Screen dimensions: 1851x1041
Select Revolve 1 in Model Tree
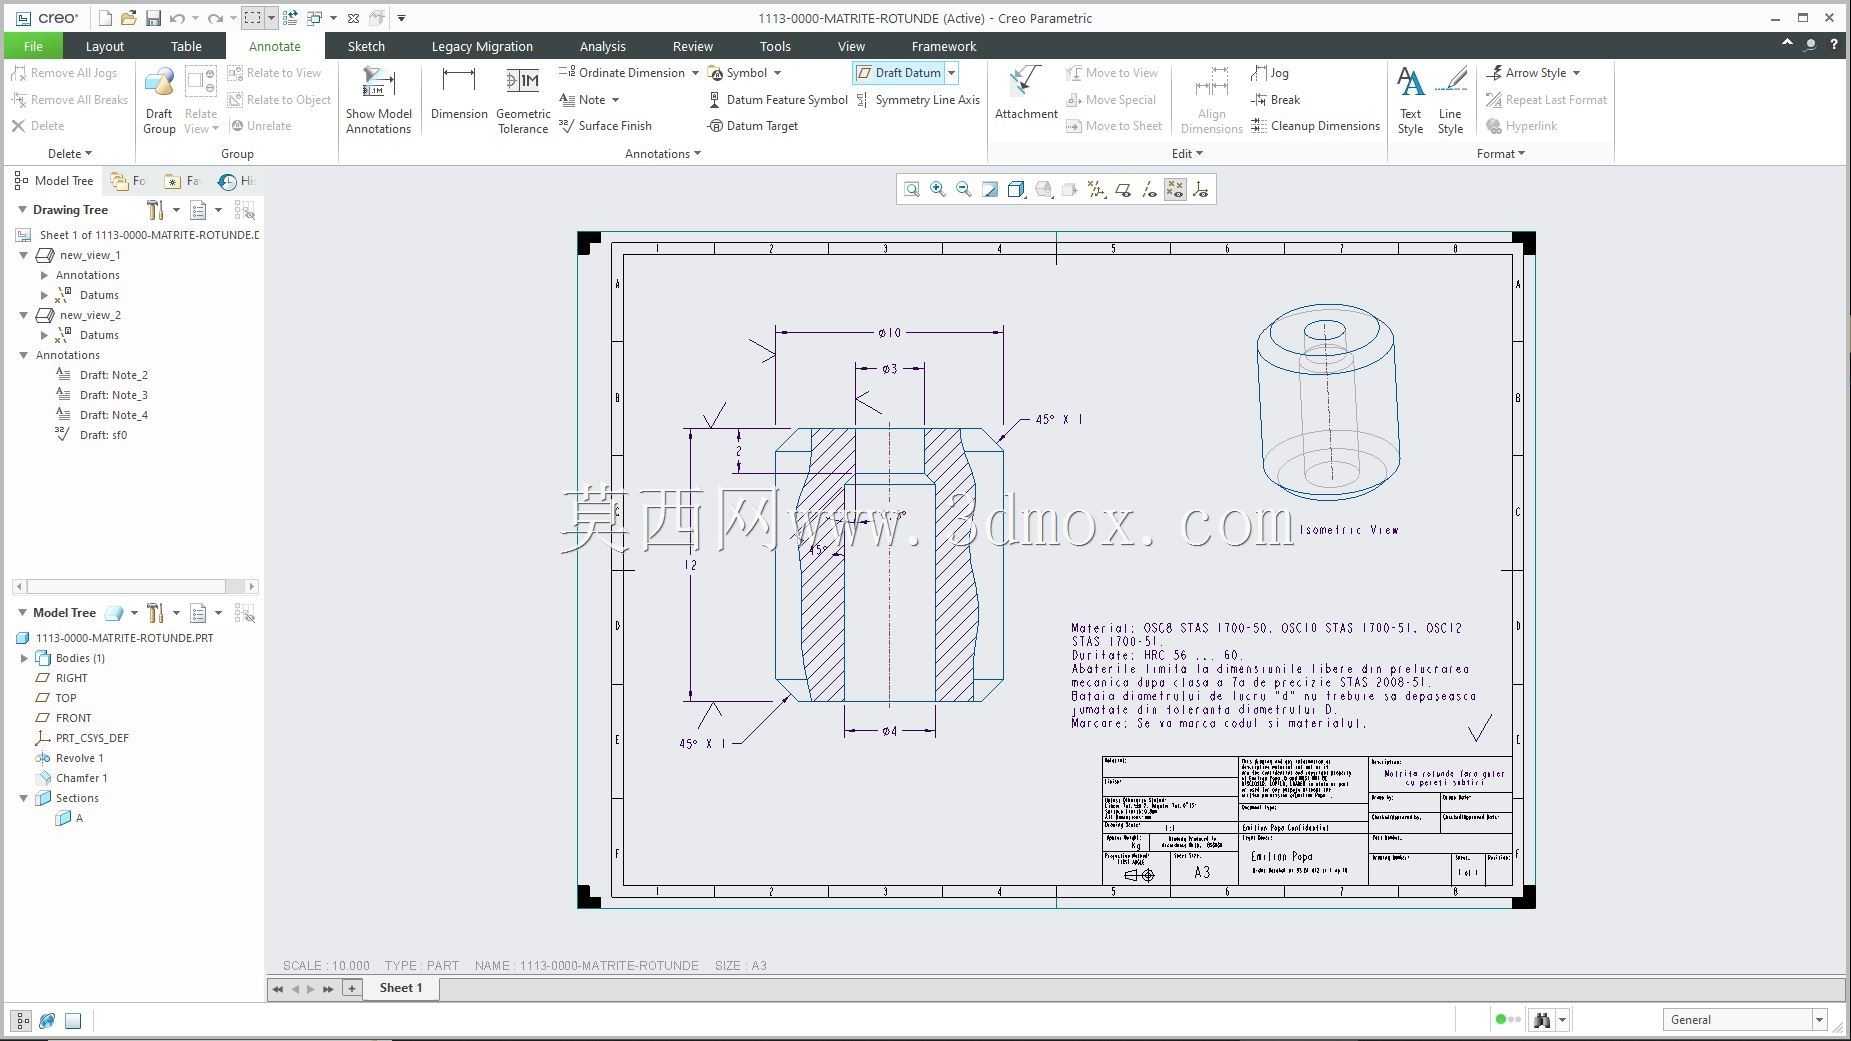point(69,758)
